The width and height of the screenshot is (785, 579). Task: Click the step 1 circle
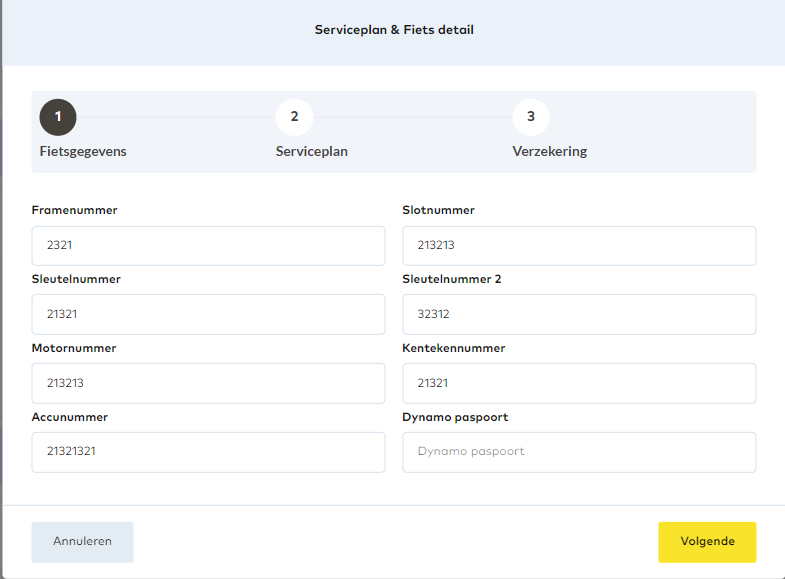click(x=58, y=117)
